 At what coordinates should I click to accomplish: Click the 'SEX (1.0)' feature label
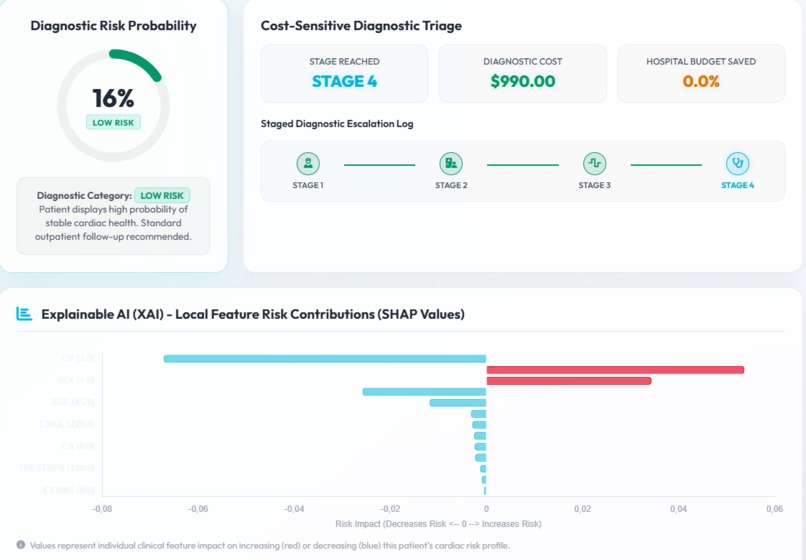click(76, 380)
